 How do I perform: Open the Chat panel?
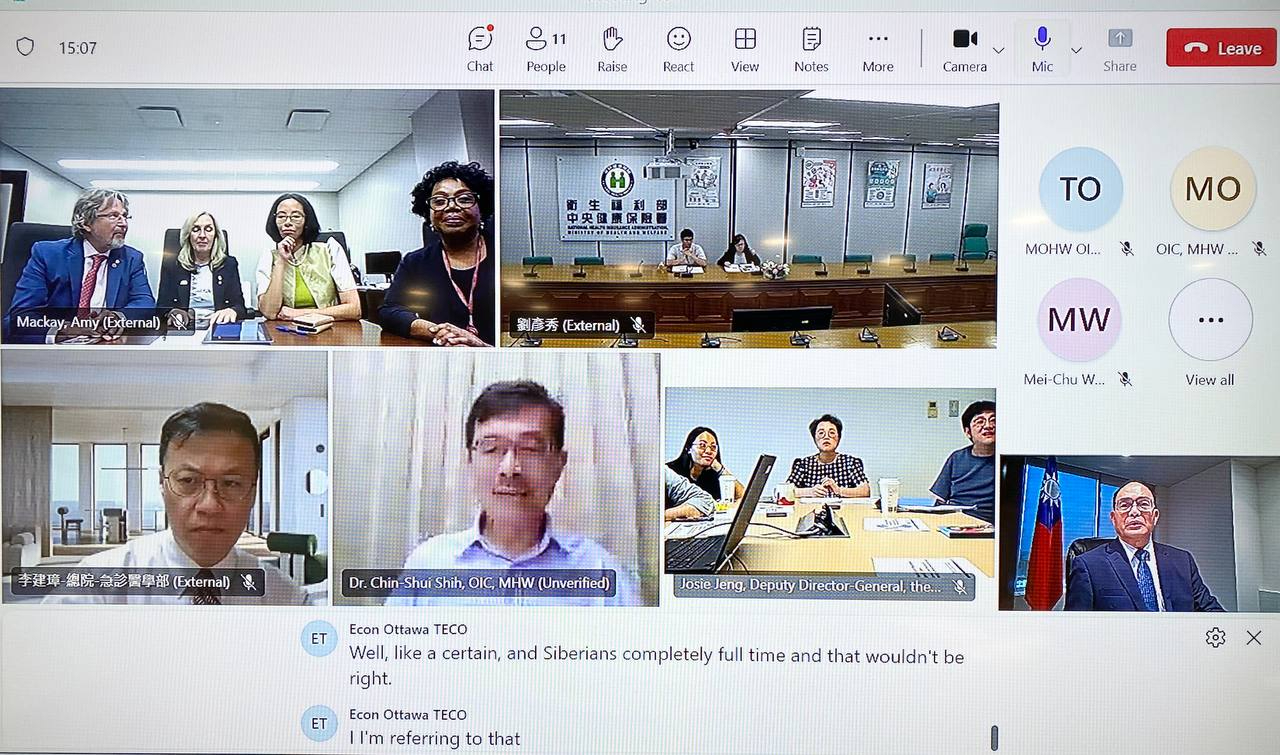point(480,48)
